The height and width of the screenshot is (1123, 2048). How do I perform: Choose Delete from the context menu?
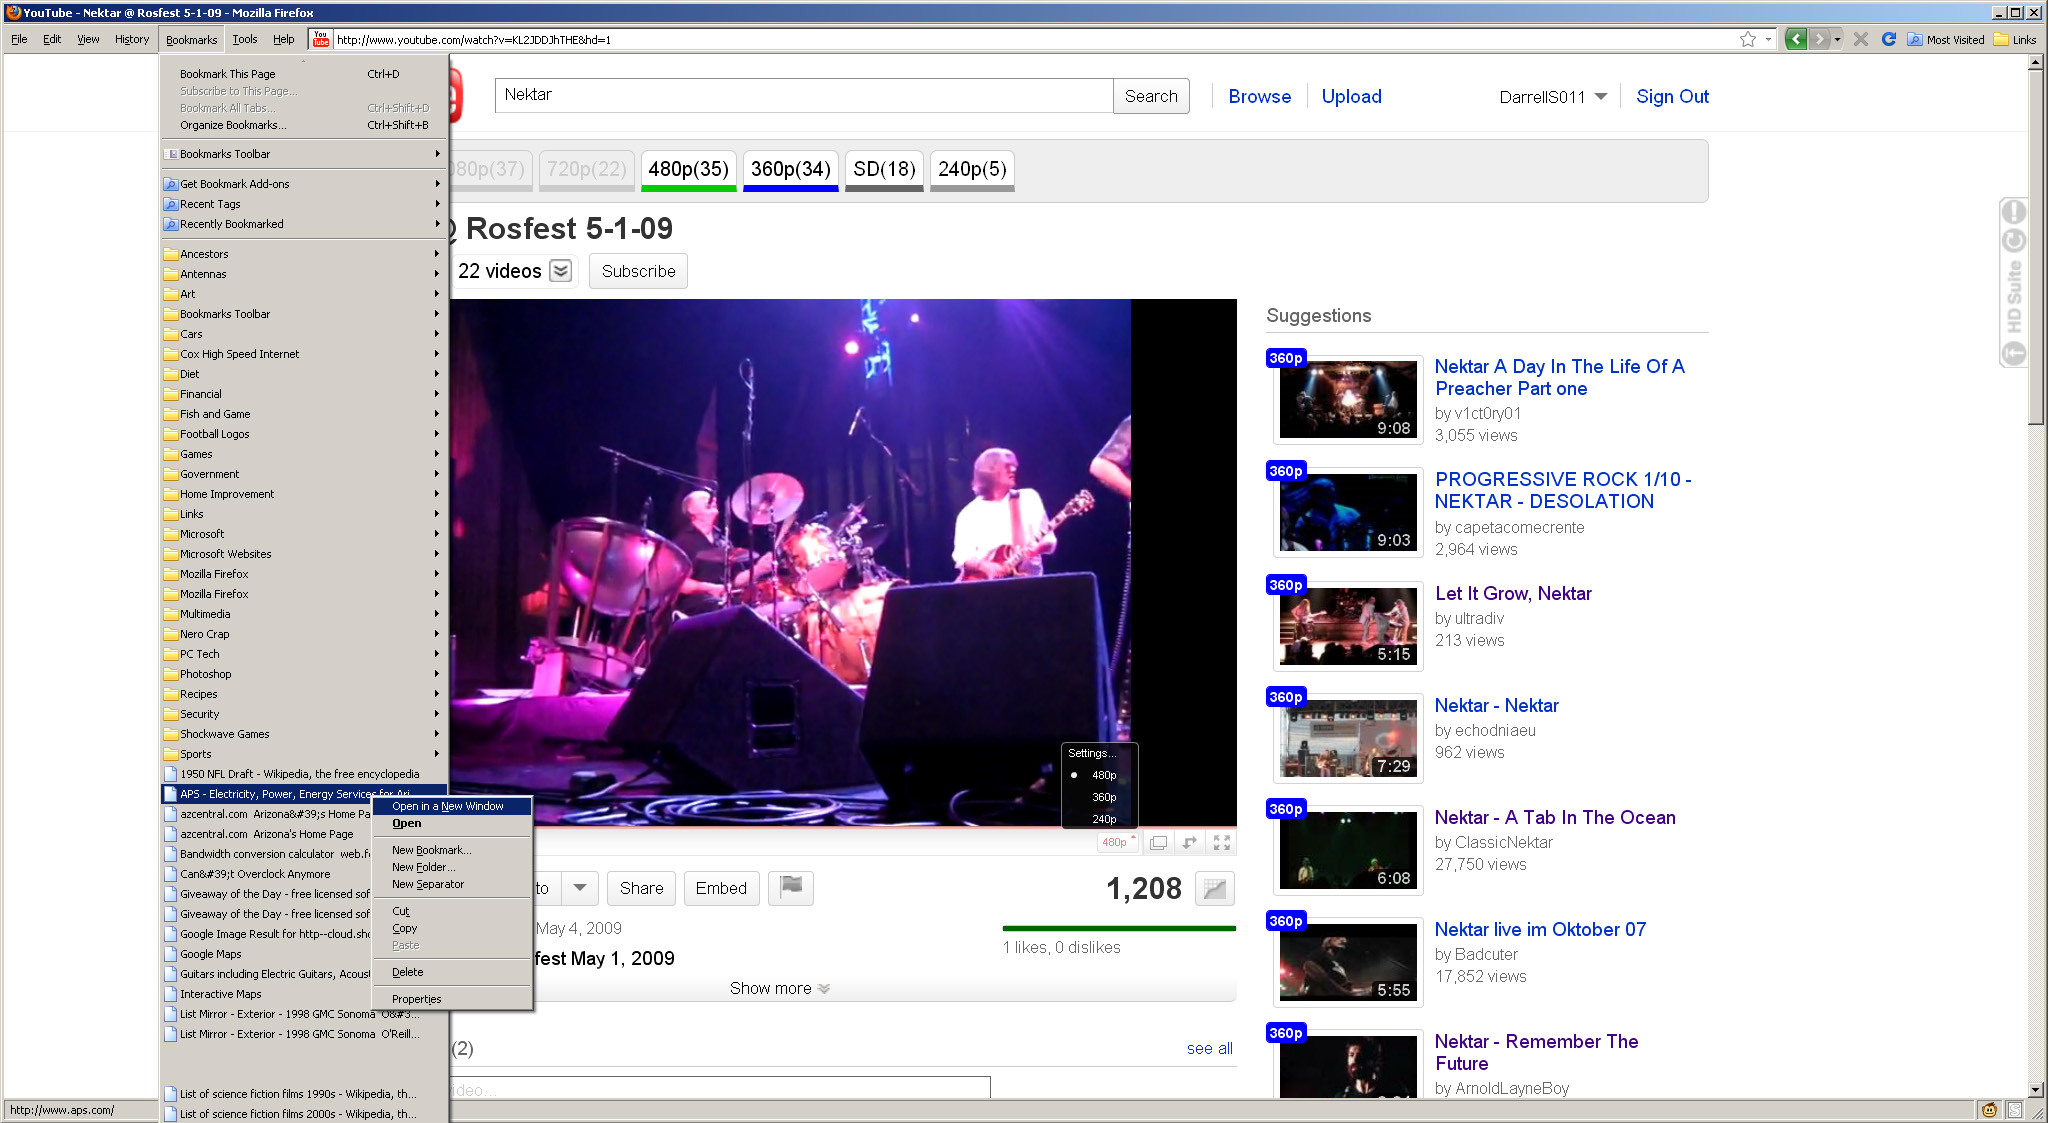tap(451, 972)
